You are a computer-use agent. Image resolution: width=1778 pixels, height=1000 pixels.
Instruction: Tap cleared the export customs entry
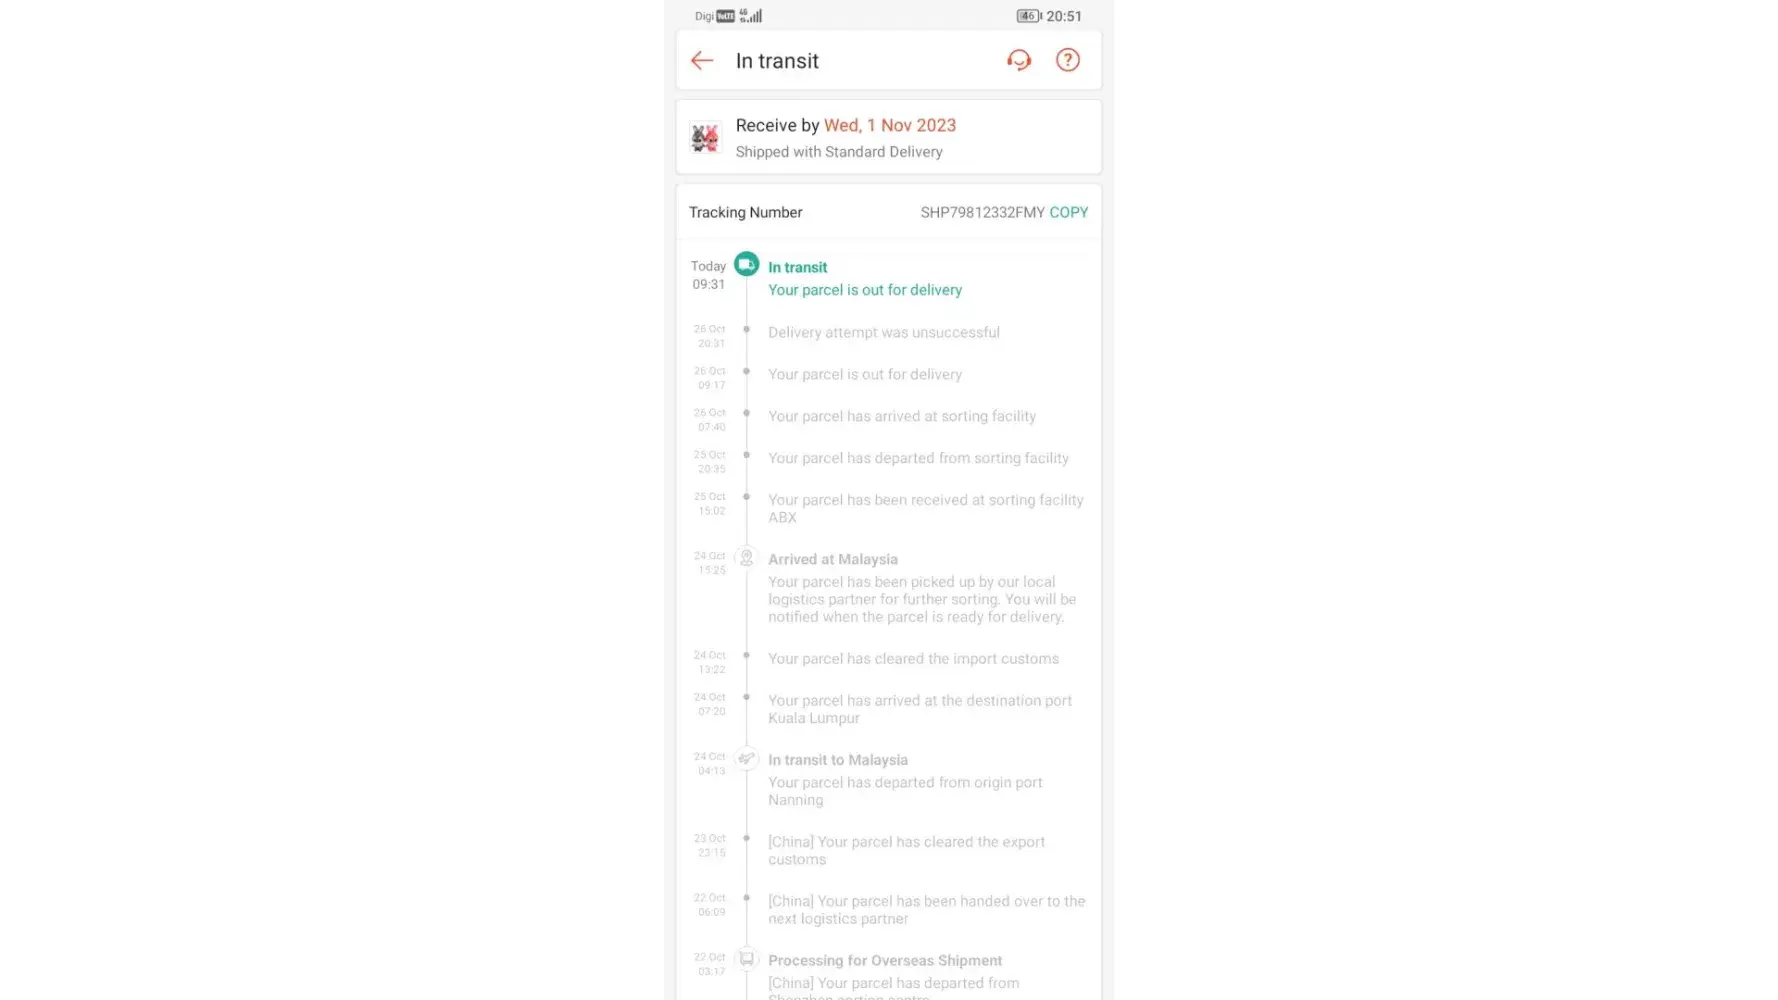coord(906,850)
